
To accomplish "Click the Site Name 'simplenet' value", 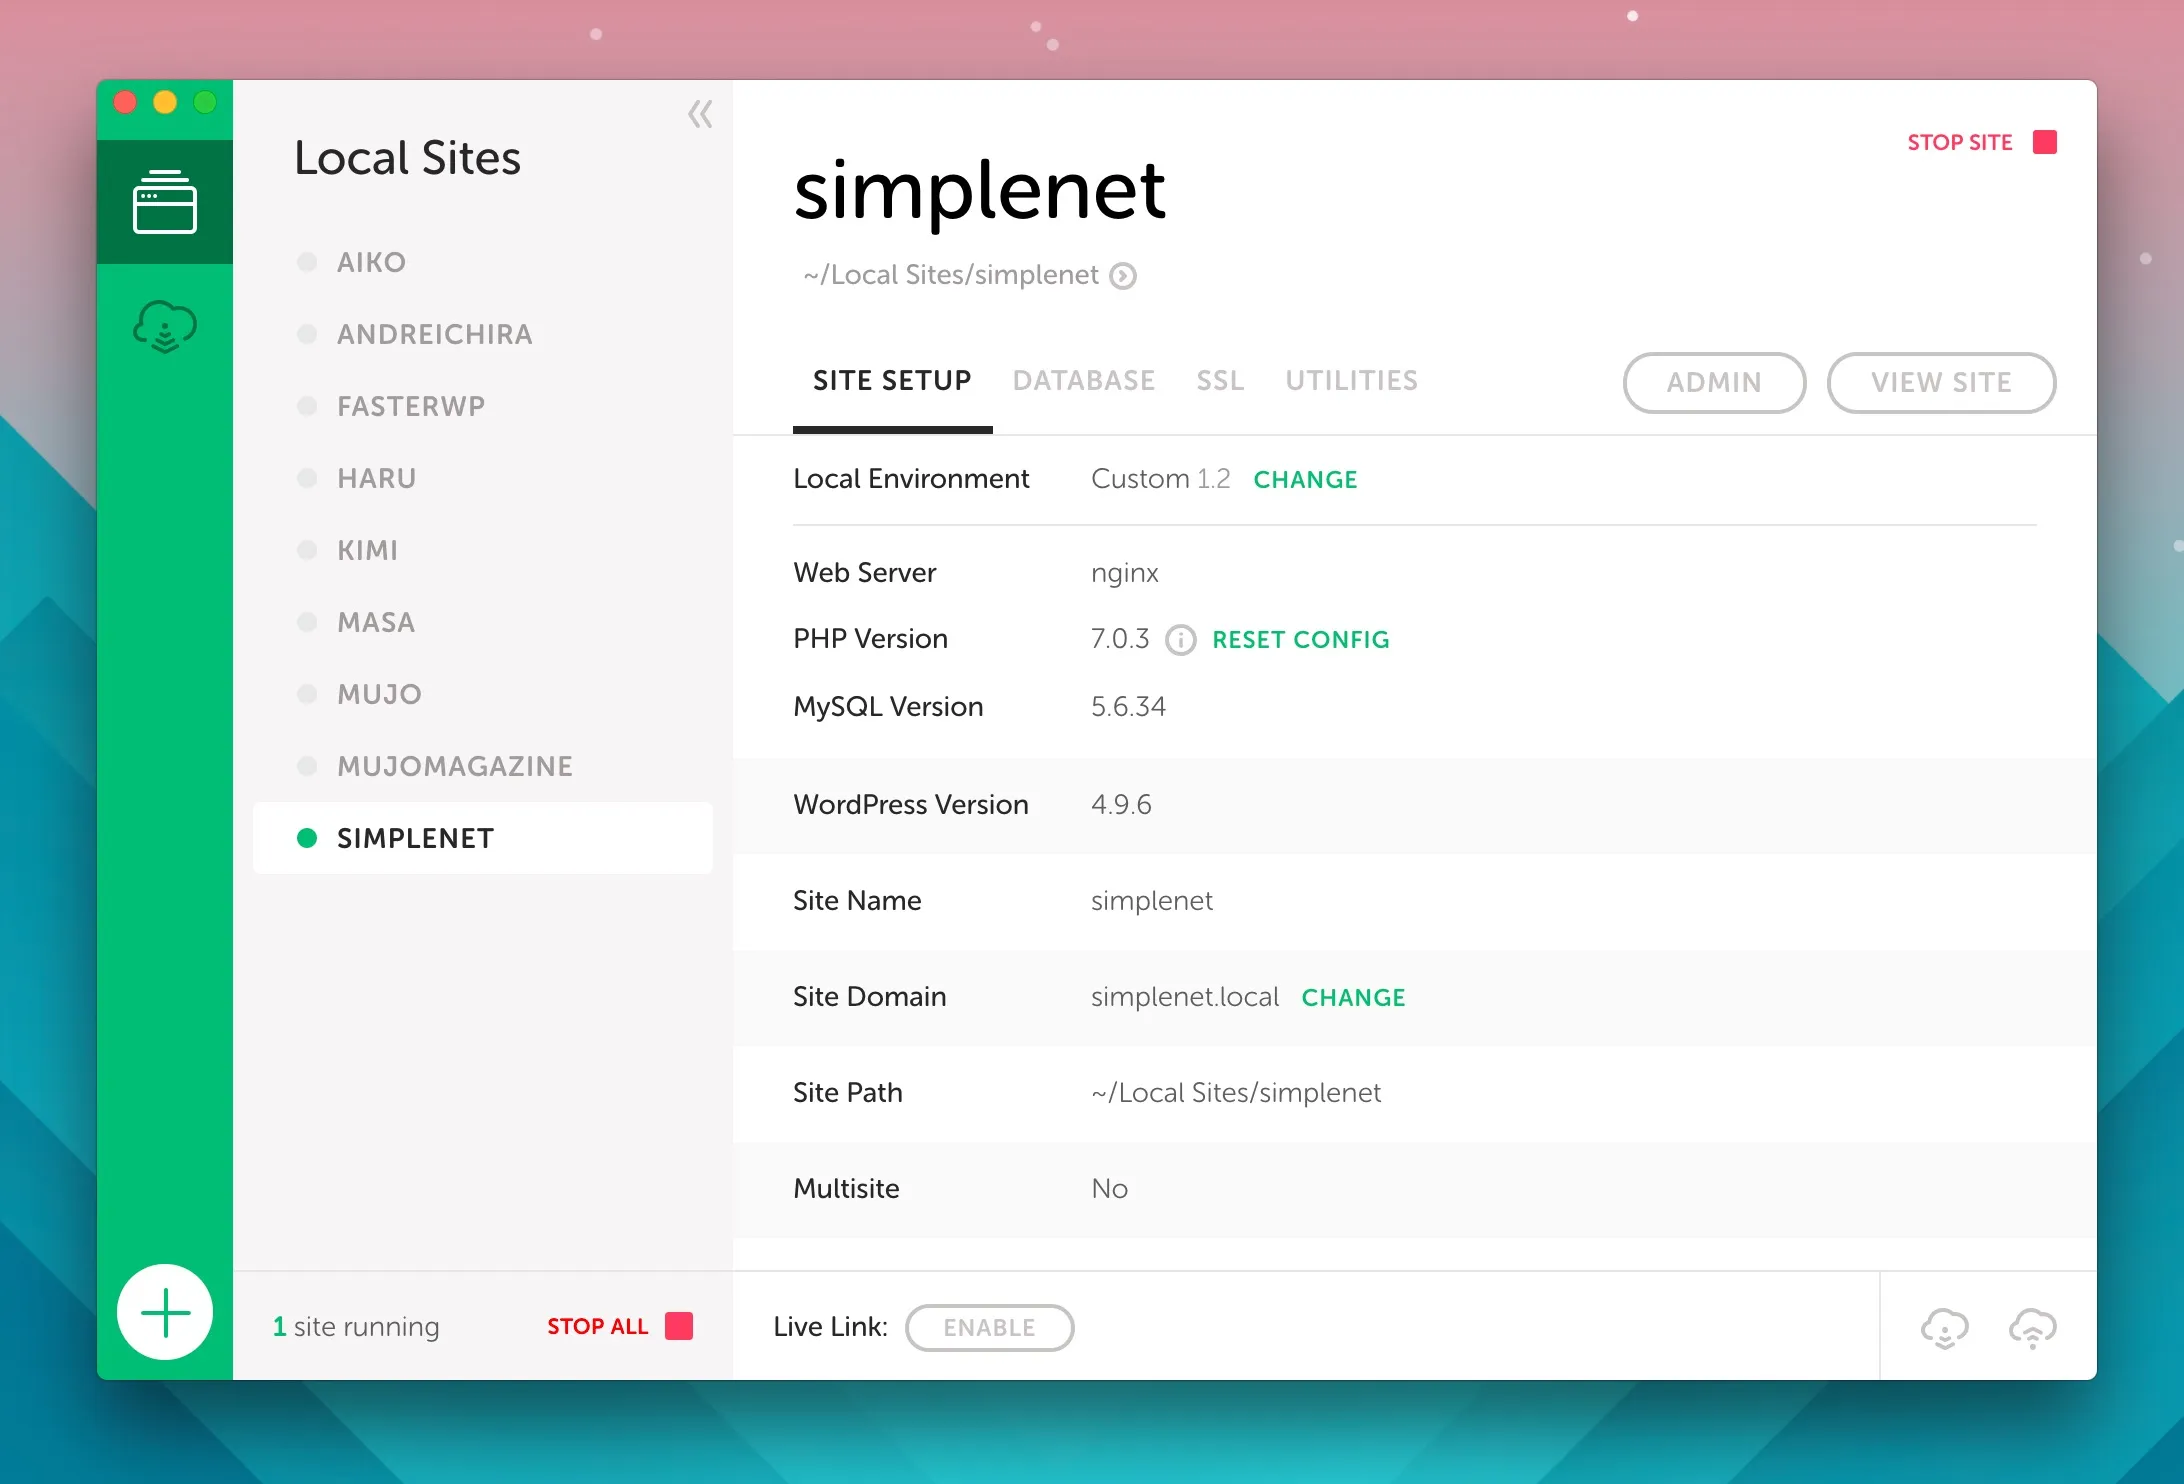I will pyautogui.click(x=1151, y=902).
